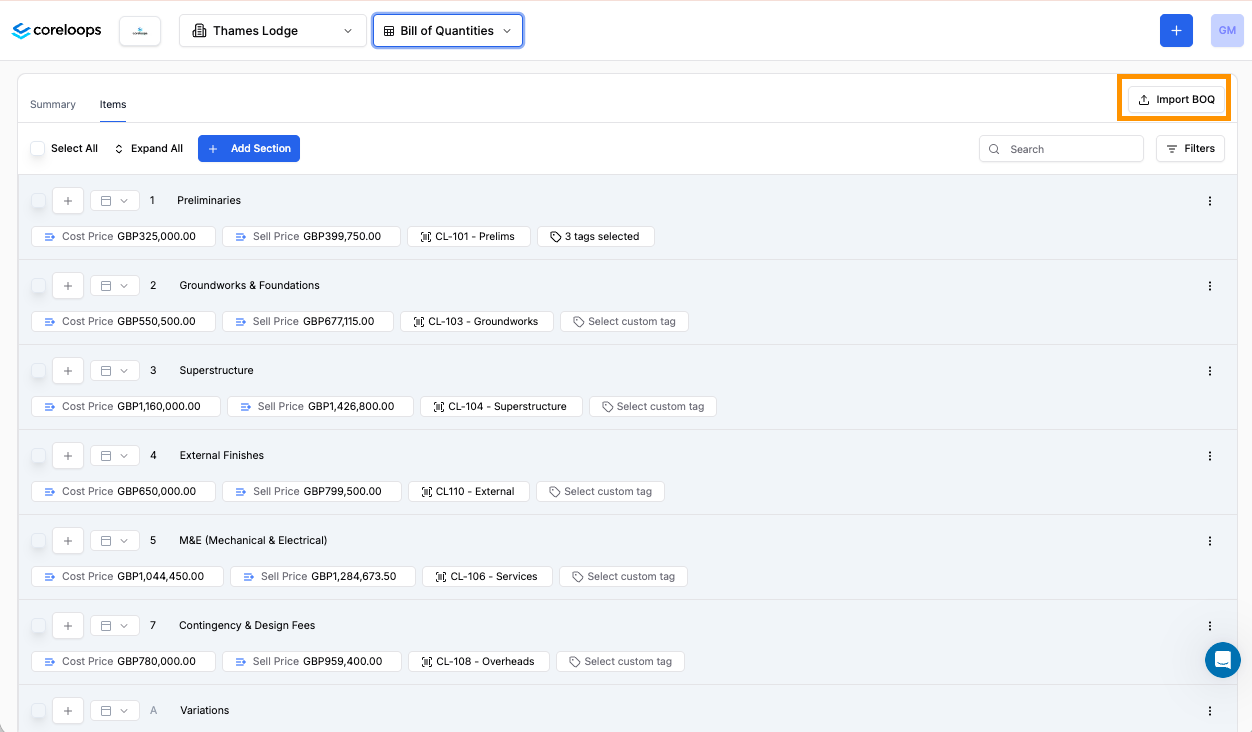
Task: Tick the M&E row checkbox
Action: (38, 541)
